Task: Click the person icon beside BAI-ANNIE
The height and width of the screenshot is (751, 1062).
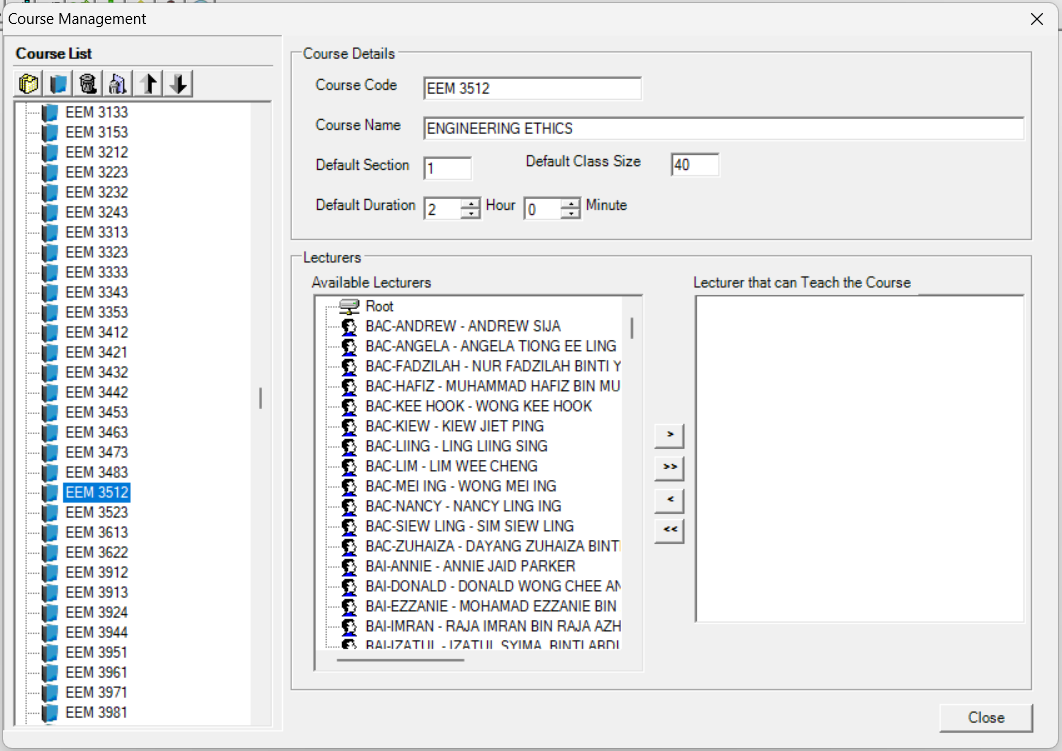Action: [x=349, y=566]
